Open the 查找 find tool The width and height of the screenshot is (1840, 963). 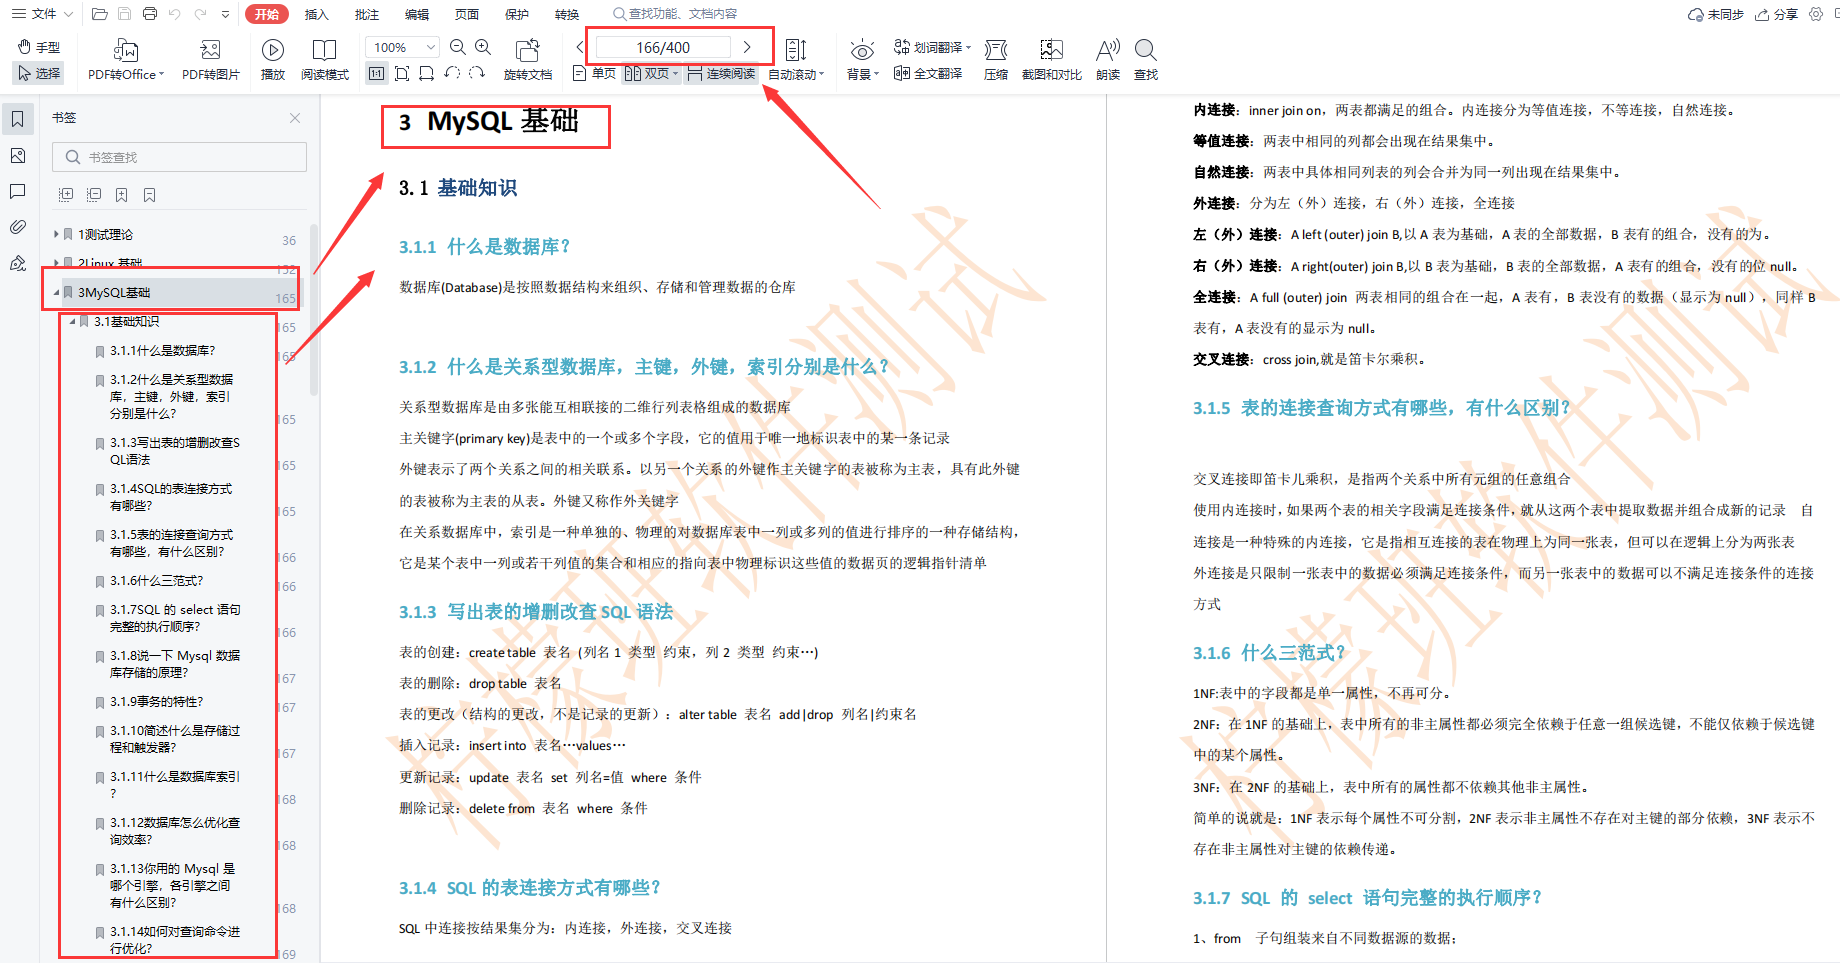(x=1146, y=60)
